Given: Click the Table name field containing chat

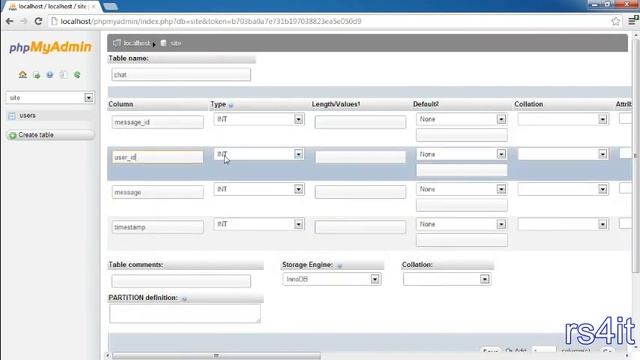Looking at the screenshot, I should (x=181, y=75).
